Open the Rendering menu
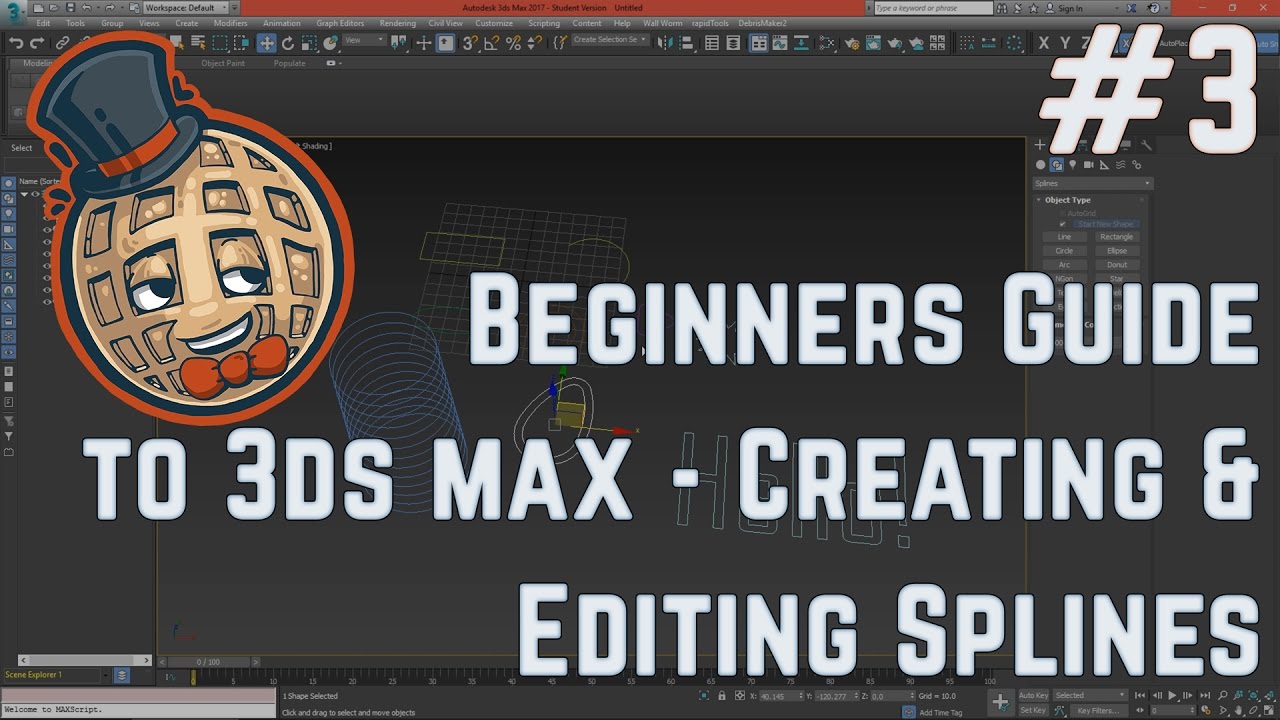Image resolution: width=1280 pixels, height=720 pixels. click(398, 23)
